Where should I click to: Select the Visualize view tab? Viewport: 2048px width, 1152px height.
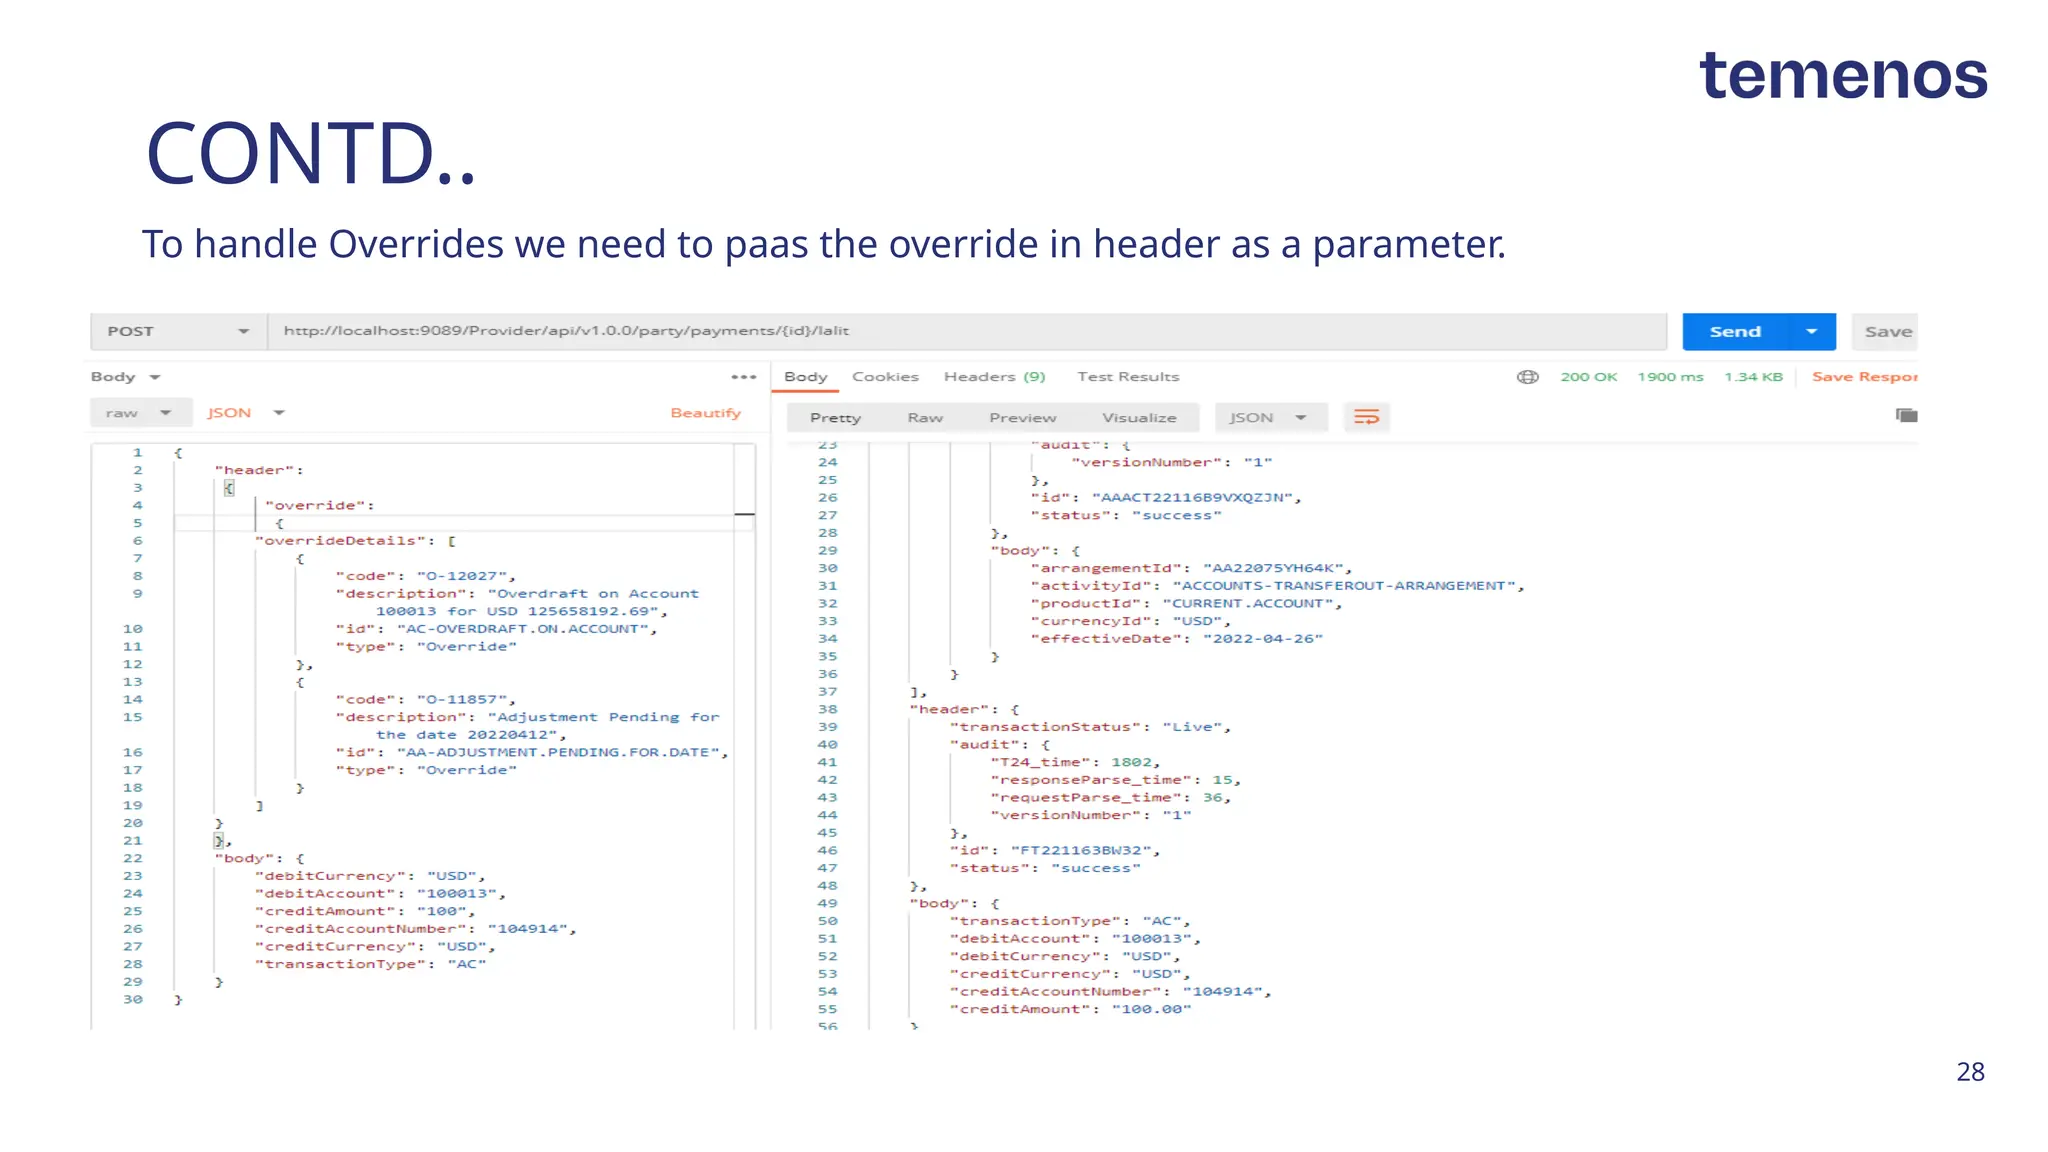(x=1139, y=418)
